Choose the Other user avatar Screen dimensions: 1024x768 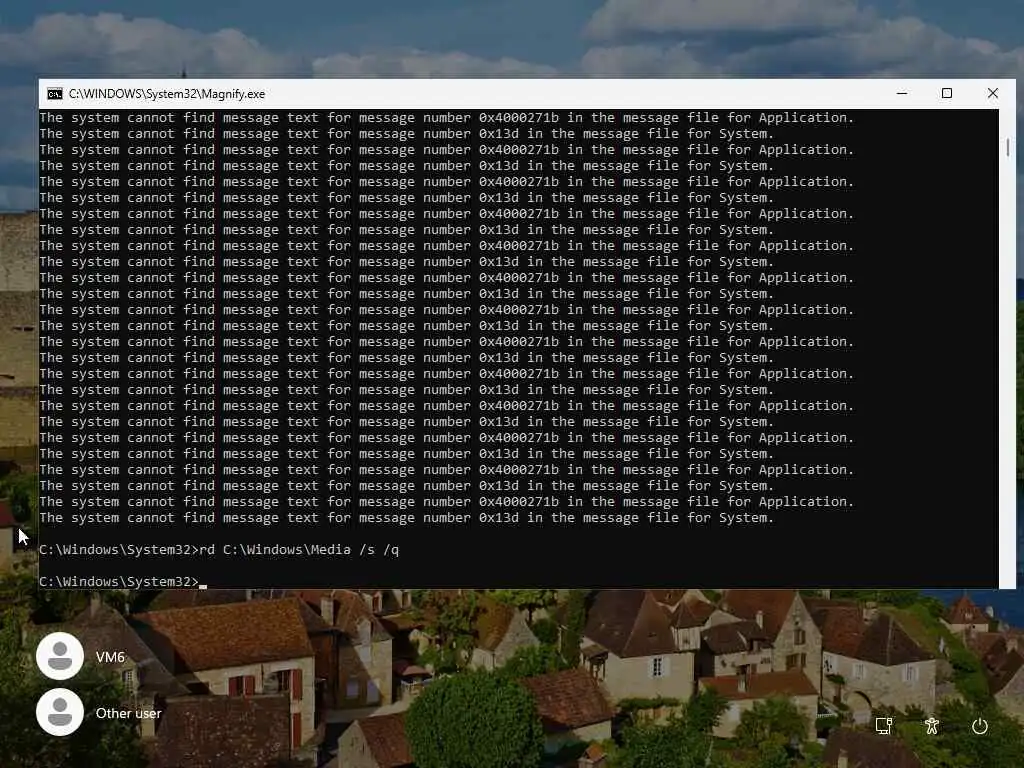click(x=60, y=712)
